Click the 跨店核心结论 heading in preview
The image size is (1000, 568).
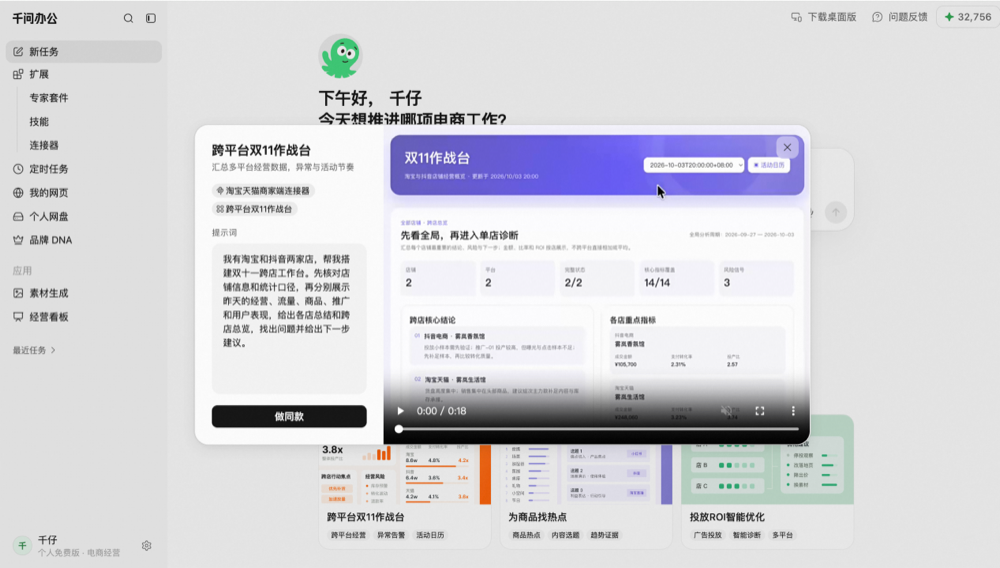[432, 320]
